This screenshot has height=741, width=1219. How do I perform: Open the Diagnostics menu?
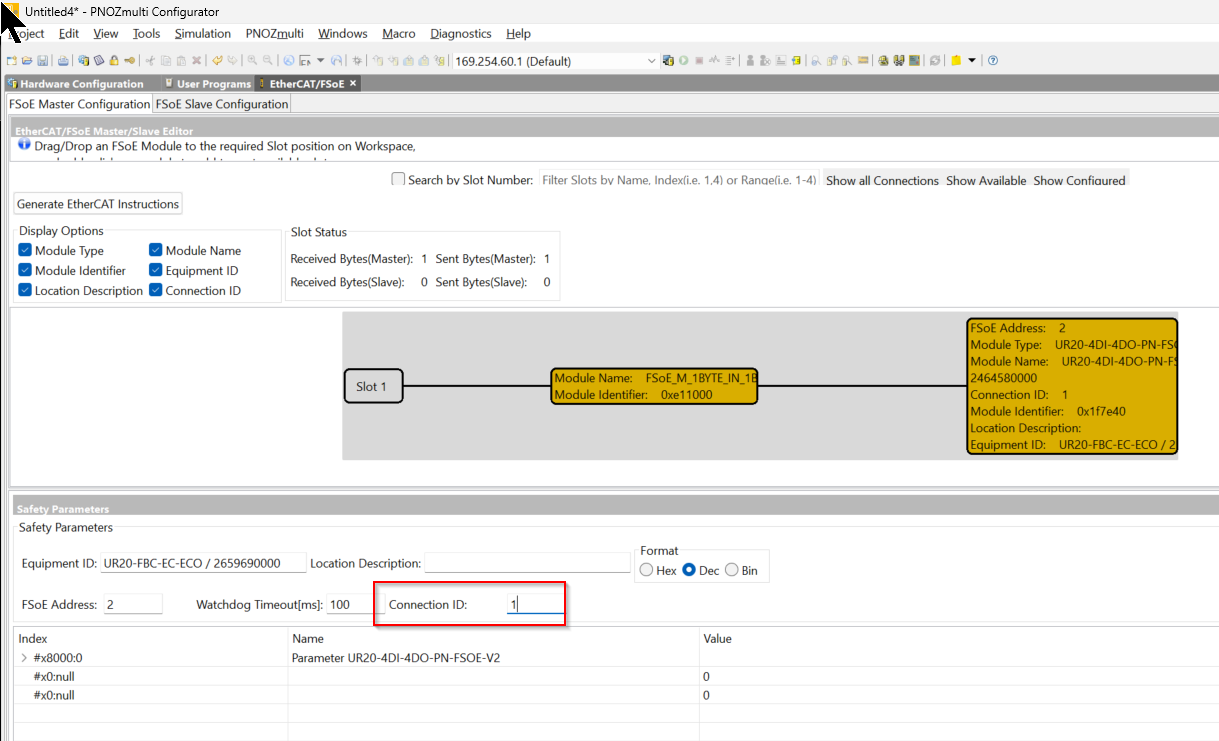(x=461, y=34)
